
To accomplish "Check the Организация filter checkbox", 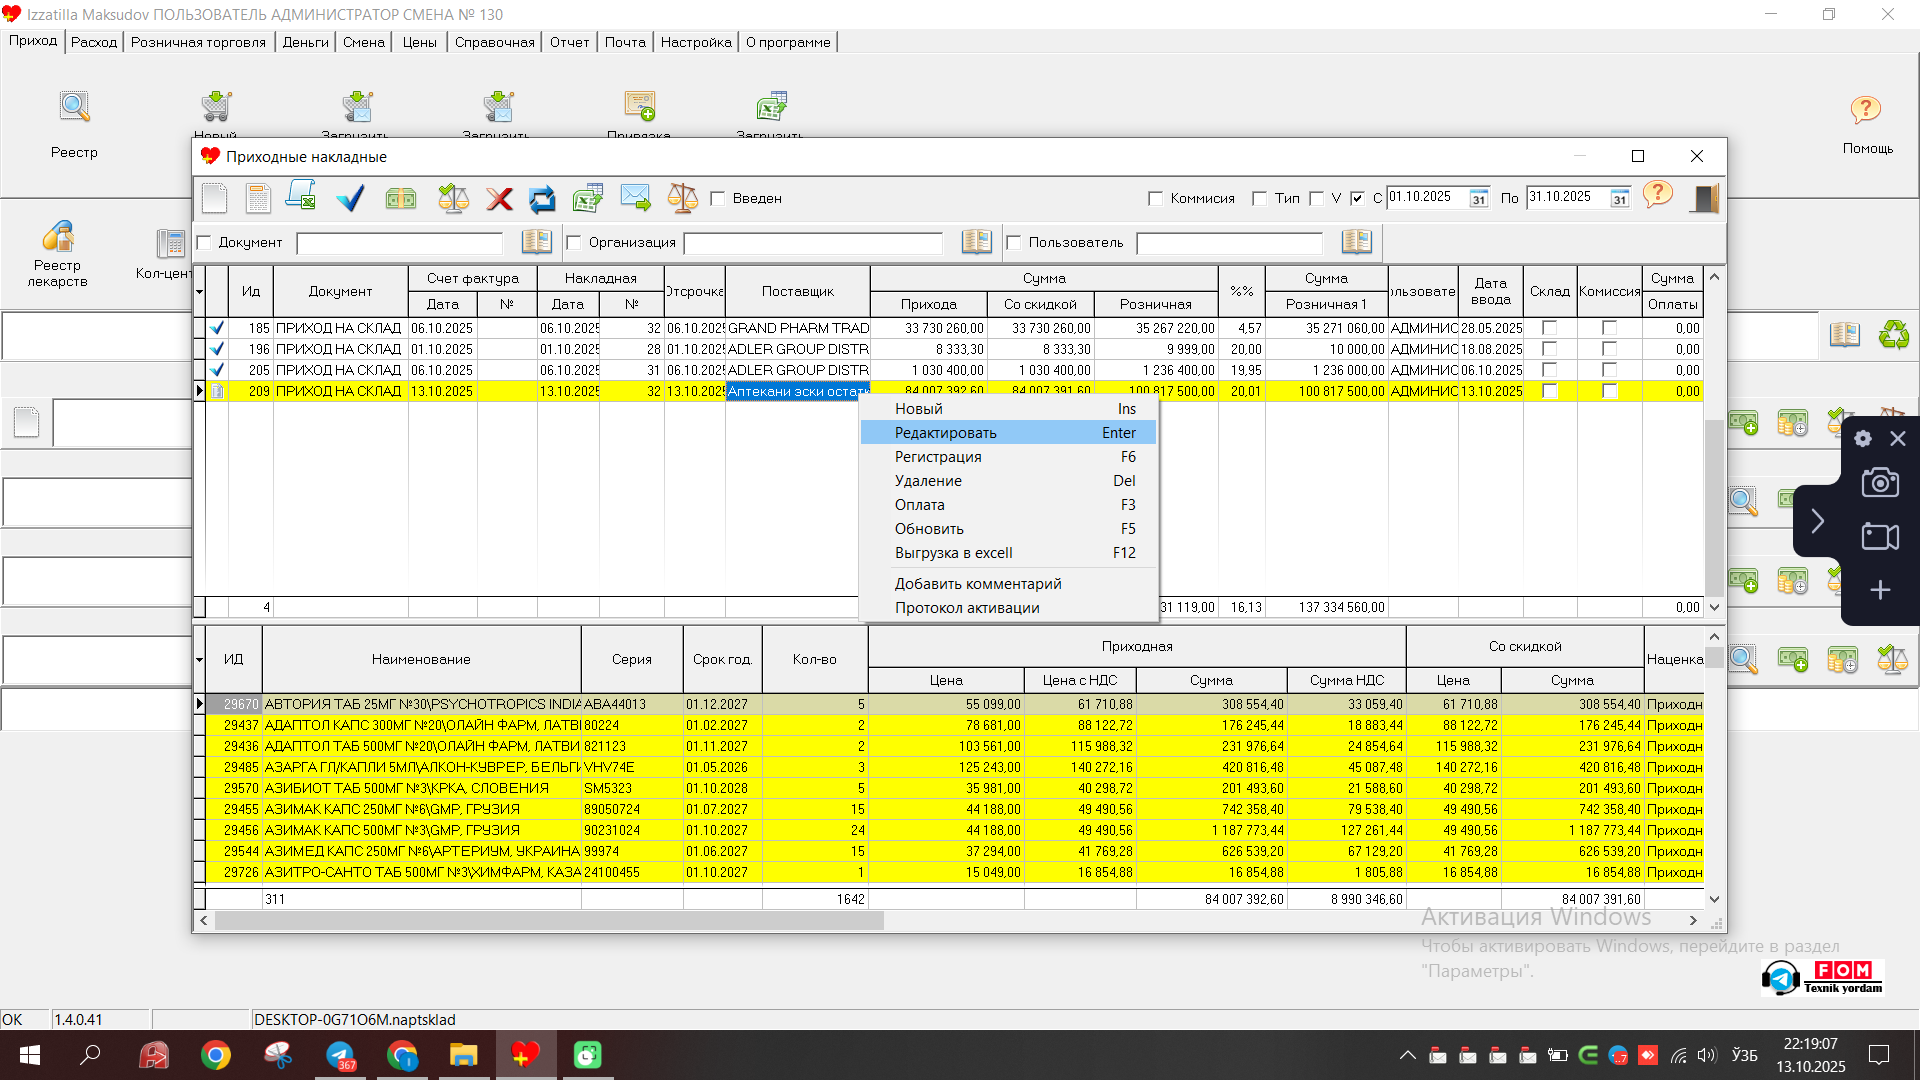I will [574, 243].
